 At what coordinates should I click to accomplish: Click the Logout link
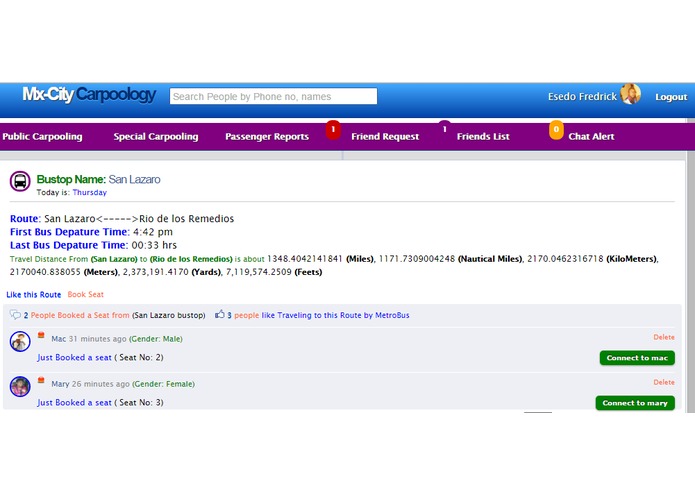(x=671, y=97)
